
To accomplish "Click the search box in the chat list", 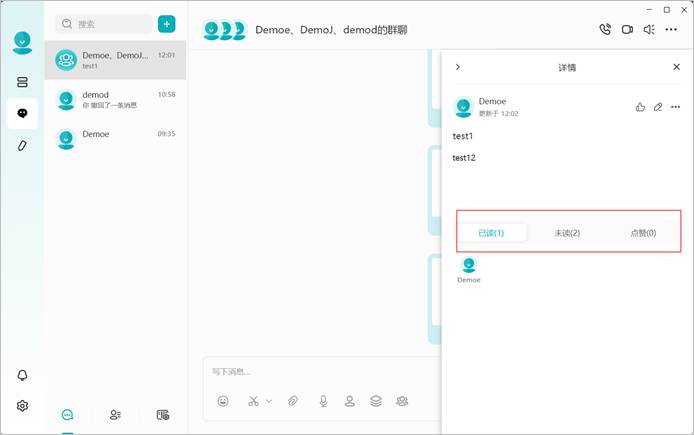I will pyautogui.click(x=104, y=24).
